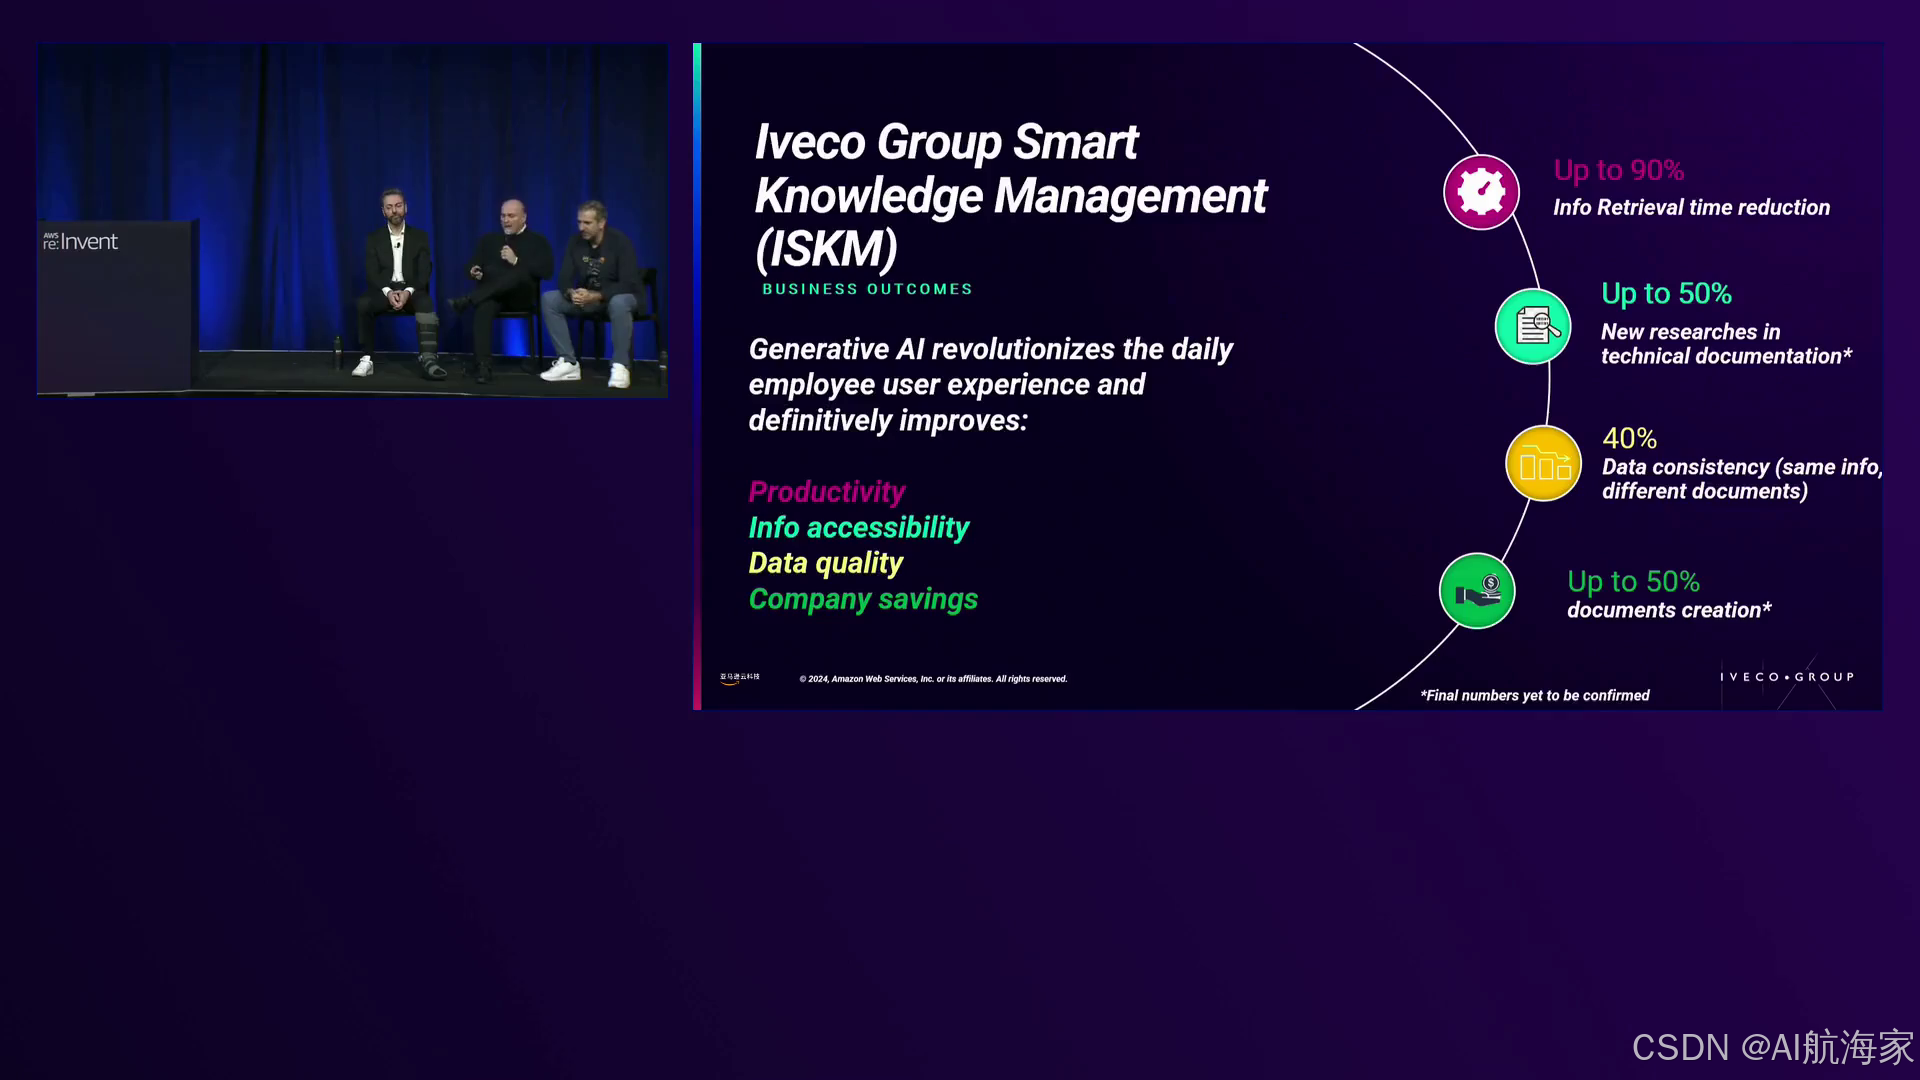Click the speaker video thumbnail
Viewport: 1920px width, 1080px height.
pos(352,220)
